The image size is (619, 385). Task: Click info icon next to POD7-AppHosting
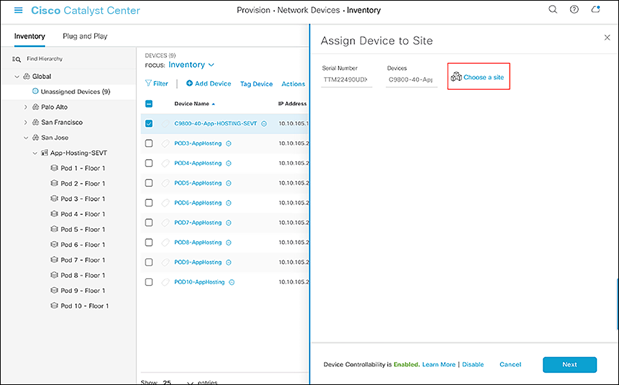tap(229, 223)
